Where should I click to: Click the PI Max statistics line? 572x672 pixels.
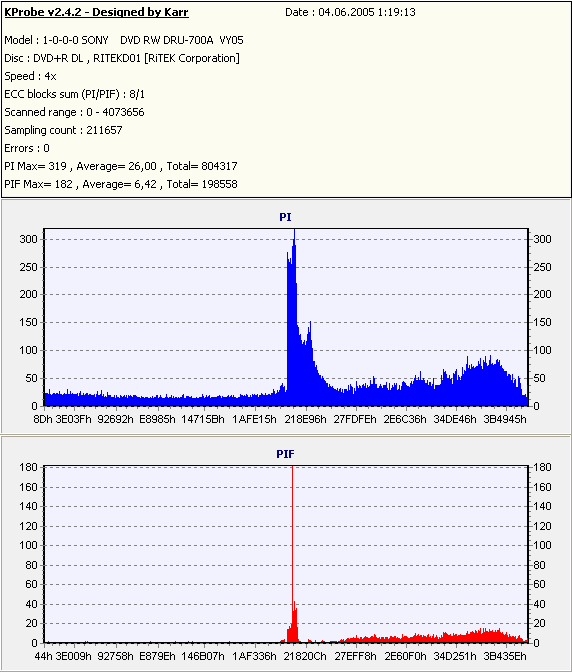point(121,166)
